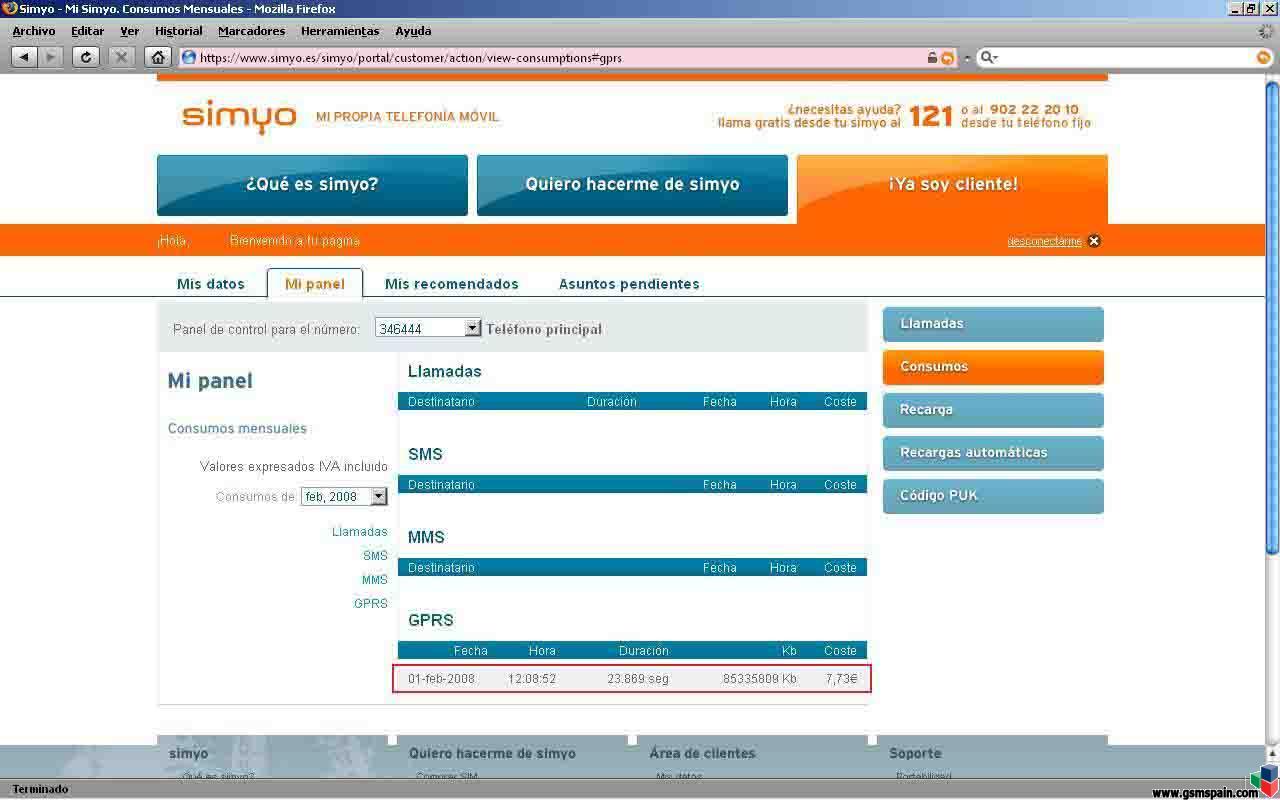Click the Soporte footer heading
The height and width of the screenshot is (800, 1280).
click(x=915, y=754)
